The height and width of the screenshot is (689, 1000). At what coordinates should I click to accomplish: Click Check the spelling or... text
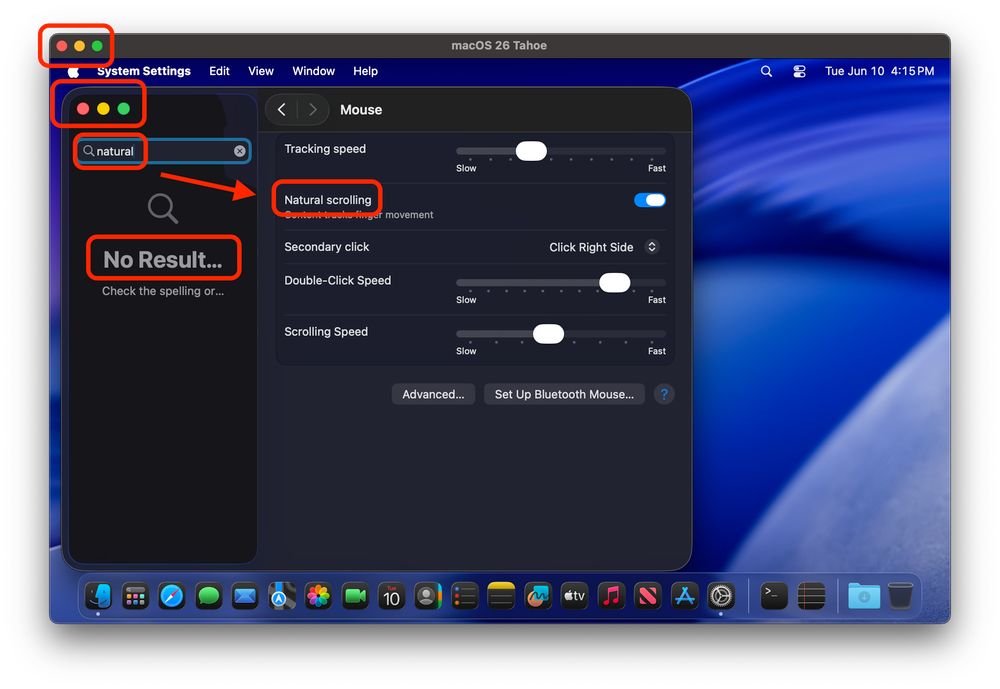tap(163, 291)
